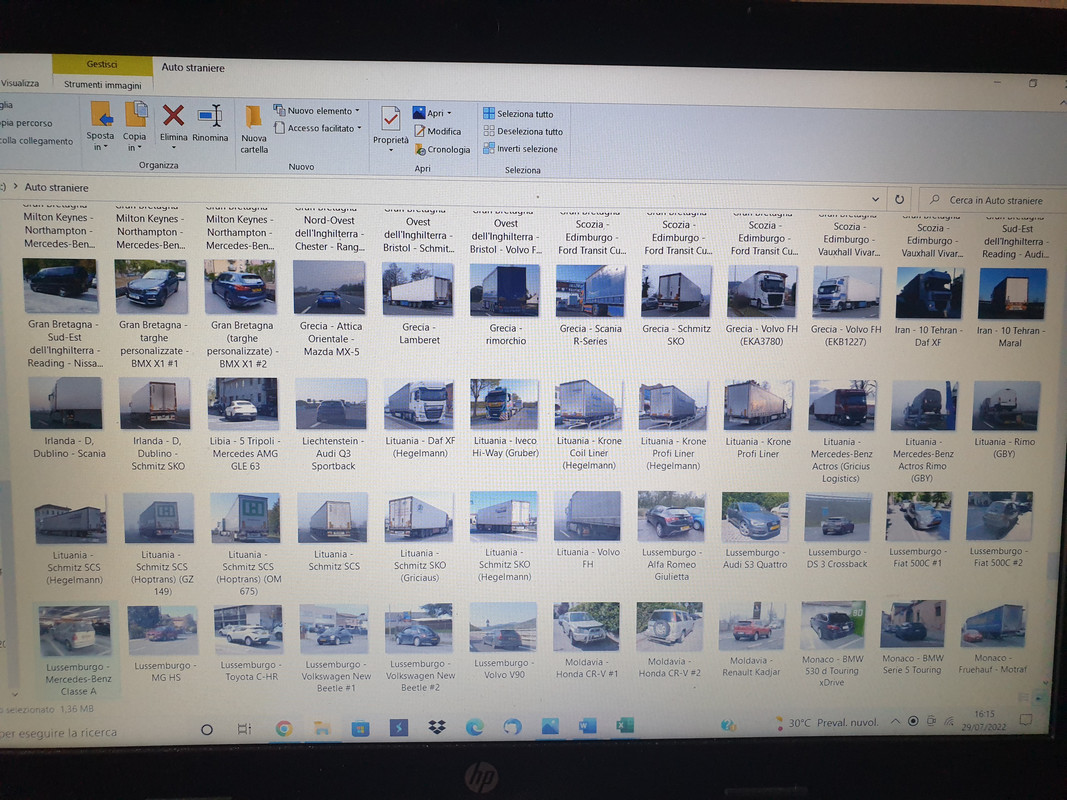Create a Nuova cartella
This screenshot has height=800, width=1067.
click(x=254, y=129)
